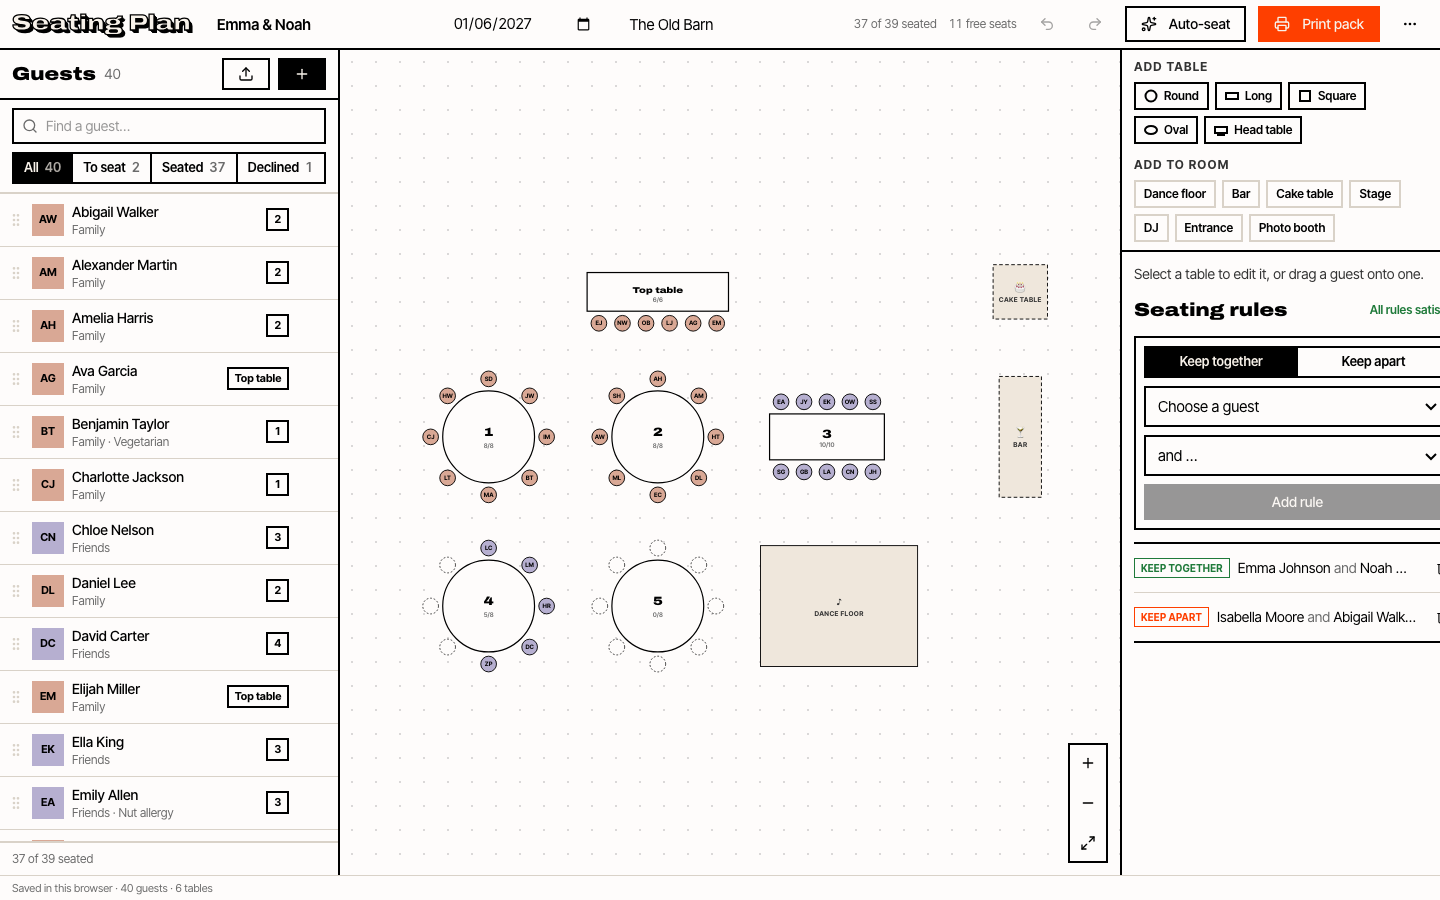This screenshot has width=1440, height=900.
Task: Select the Keep apart Isabella Moore rule
Action: point(1287,617)
